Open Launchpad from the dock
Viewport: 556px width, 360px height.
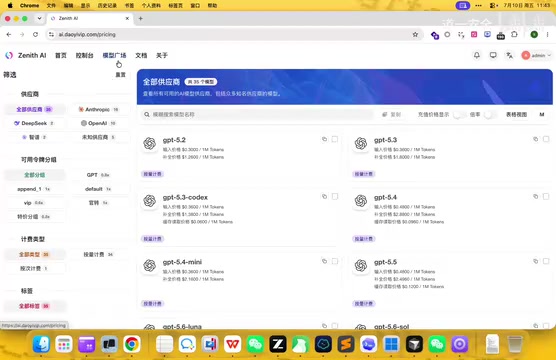coord(64,344)
